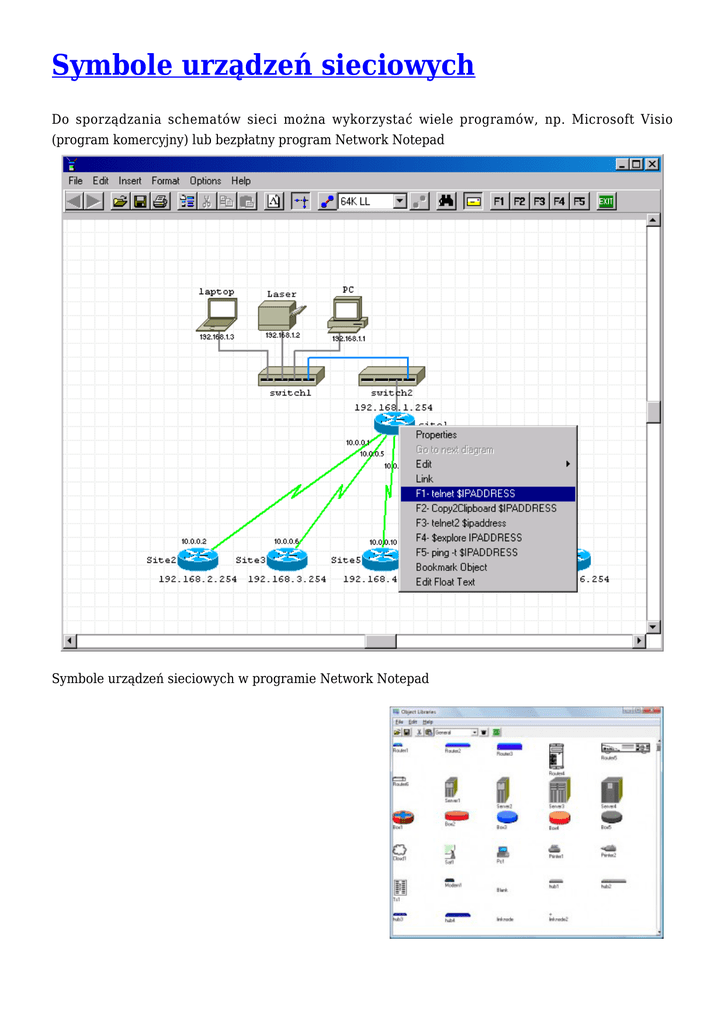Choose Server3 from the Object Libraries
The height and width of the screenshot is (1024, 725).
[558, 792]
